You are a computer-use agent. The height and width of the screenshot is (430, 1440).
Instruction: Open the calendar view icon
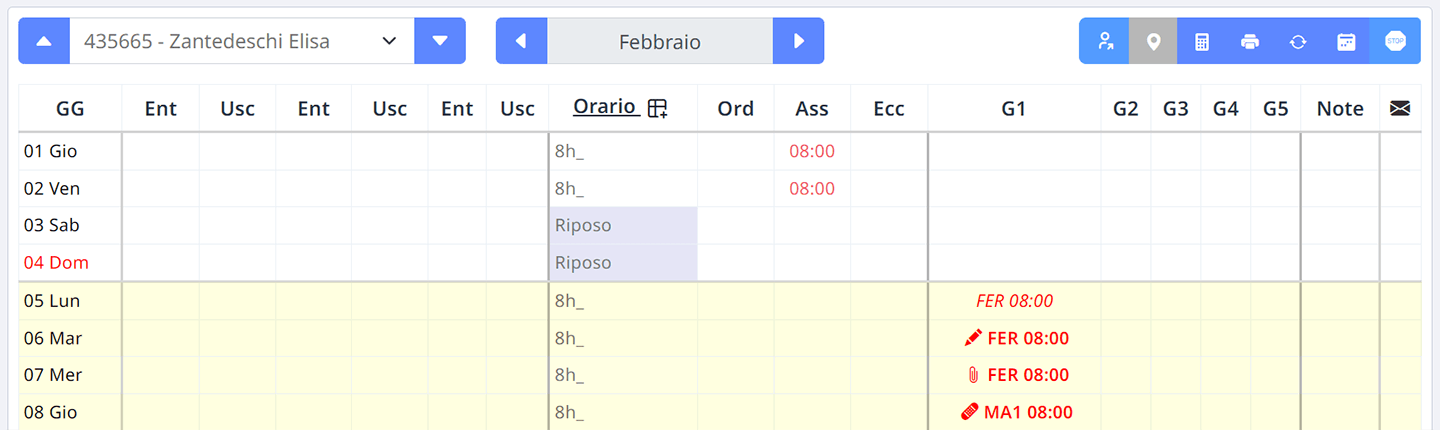click(x=1346, y=41)
